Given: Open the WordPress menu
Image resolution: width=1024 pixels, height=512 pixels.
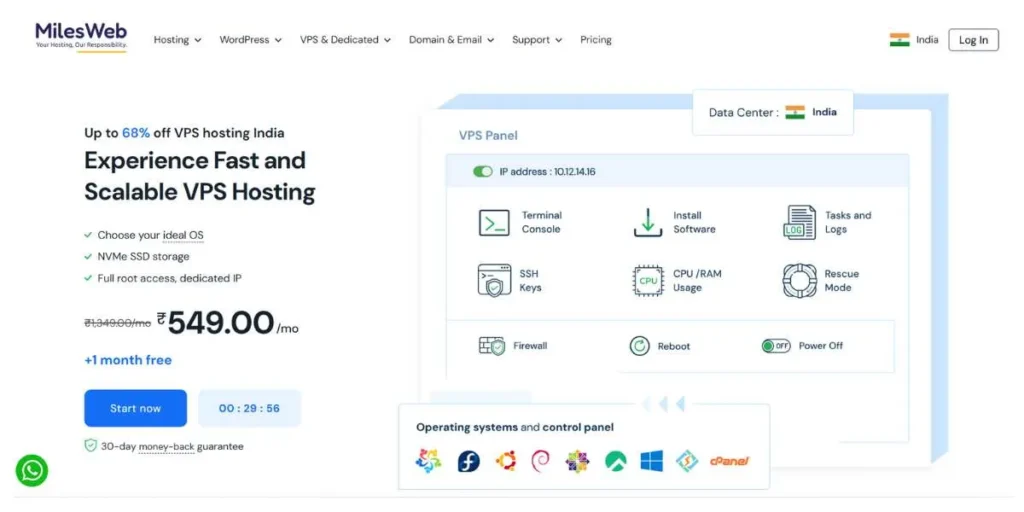Looking at the screenshot, I should [x=250, y=40].
